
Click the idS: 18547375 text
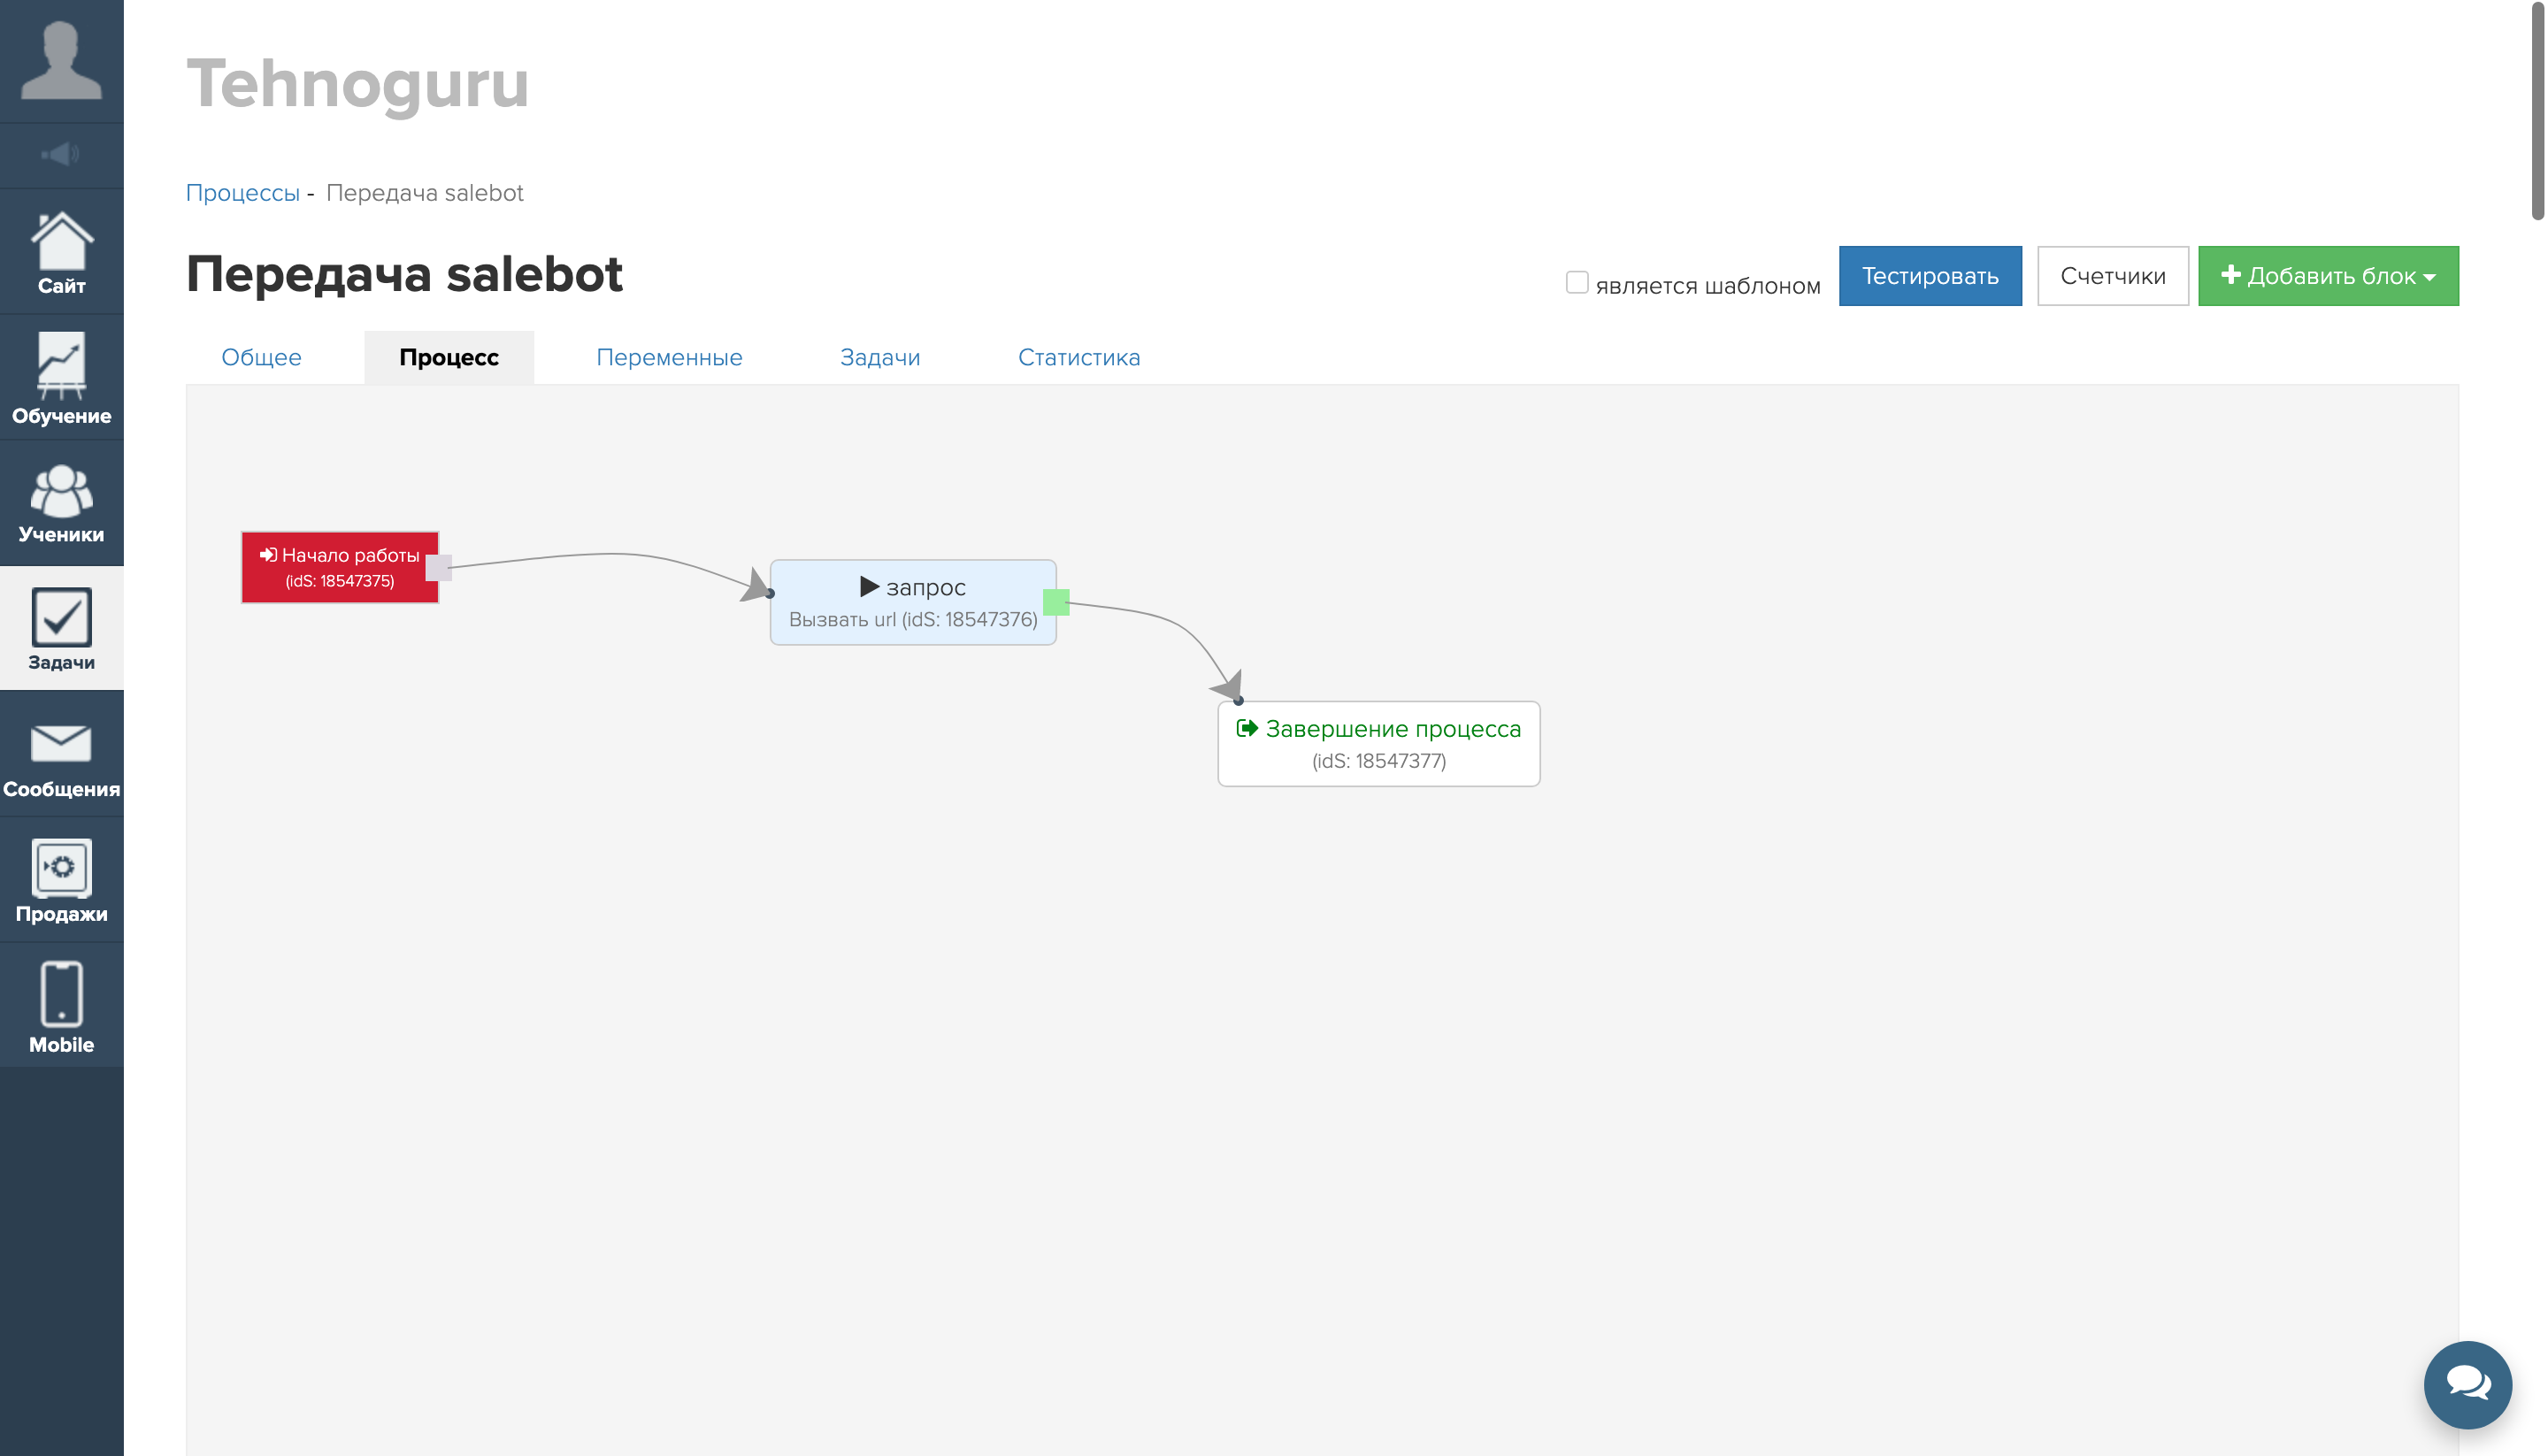[x=340, y=581]
